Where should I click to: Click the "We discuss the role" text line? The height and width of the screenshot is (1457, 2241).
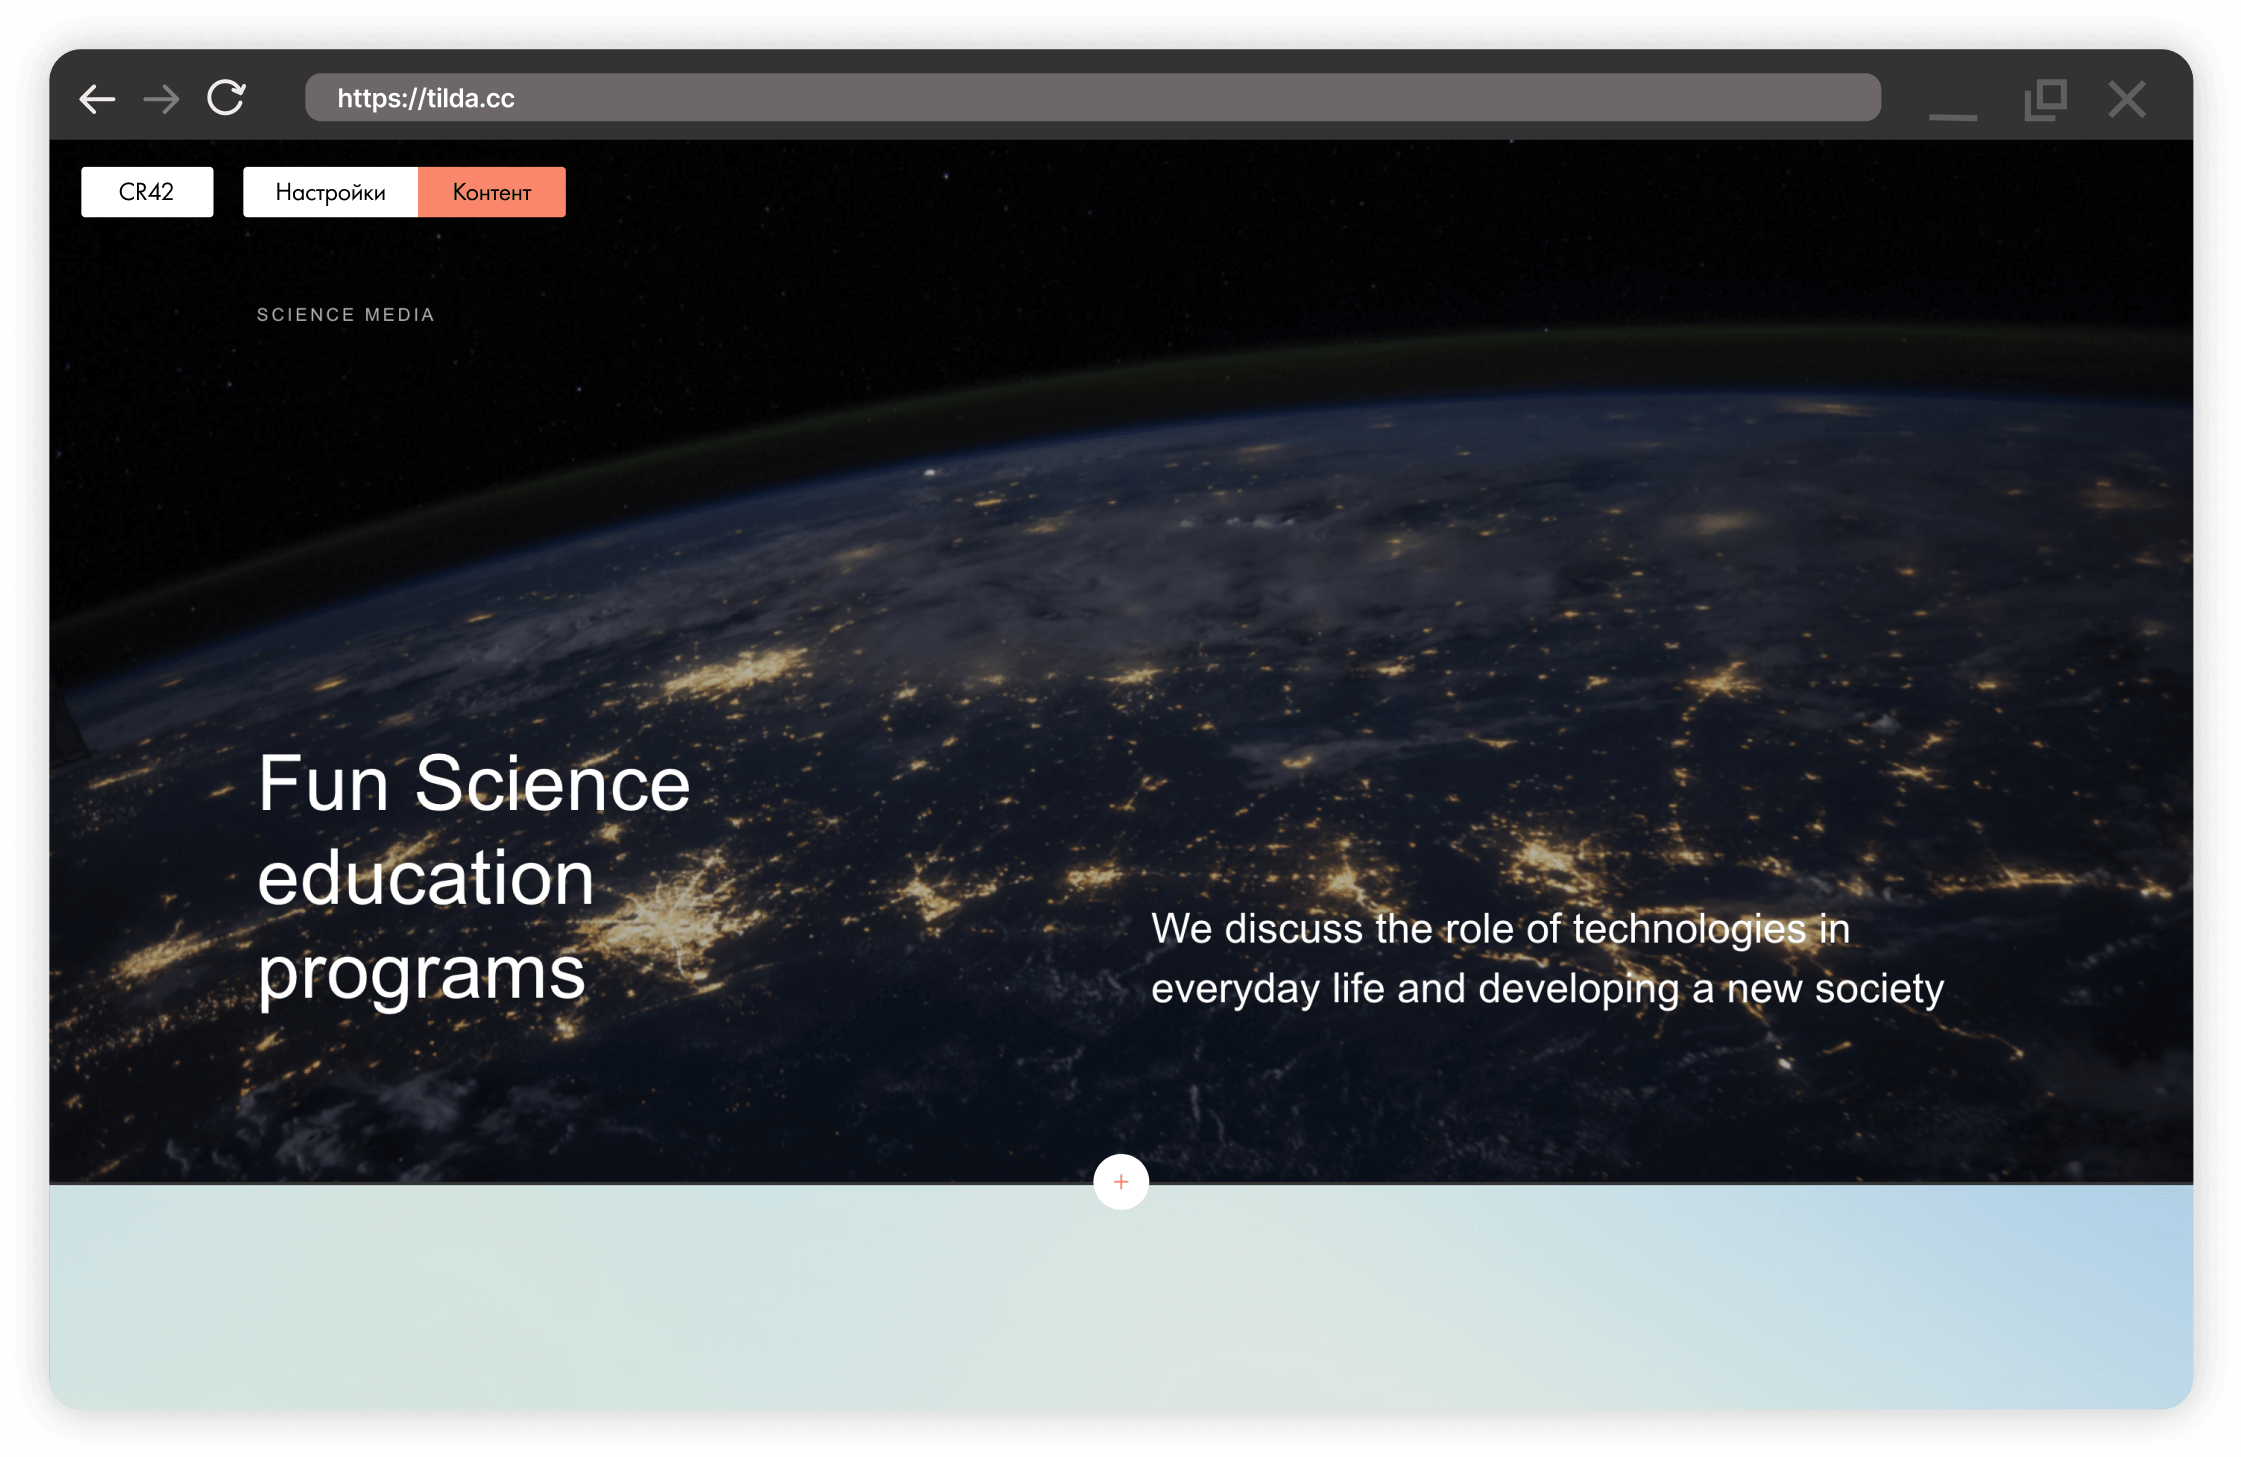pos(1500,929)
